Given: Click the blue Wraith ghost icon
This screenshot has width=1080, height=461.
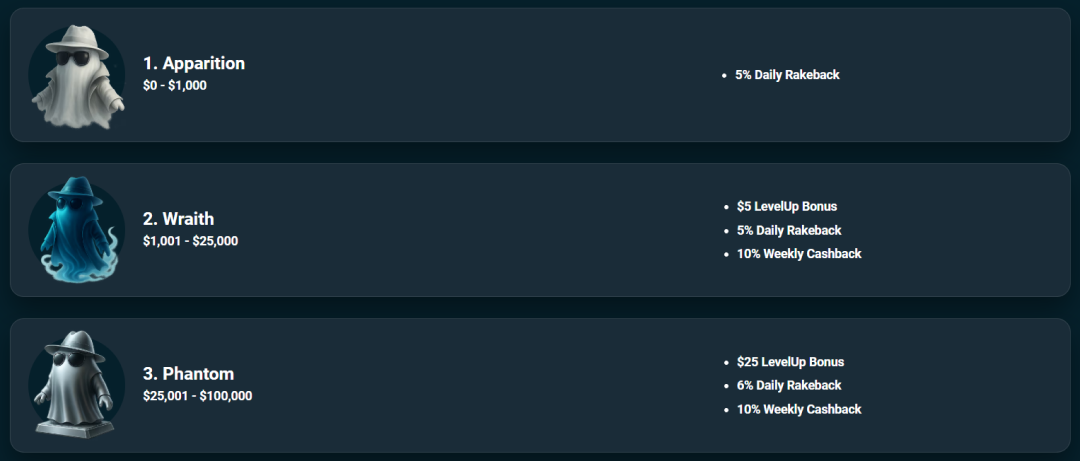Looking at the screenshot, I should [x=75, y=232].
